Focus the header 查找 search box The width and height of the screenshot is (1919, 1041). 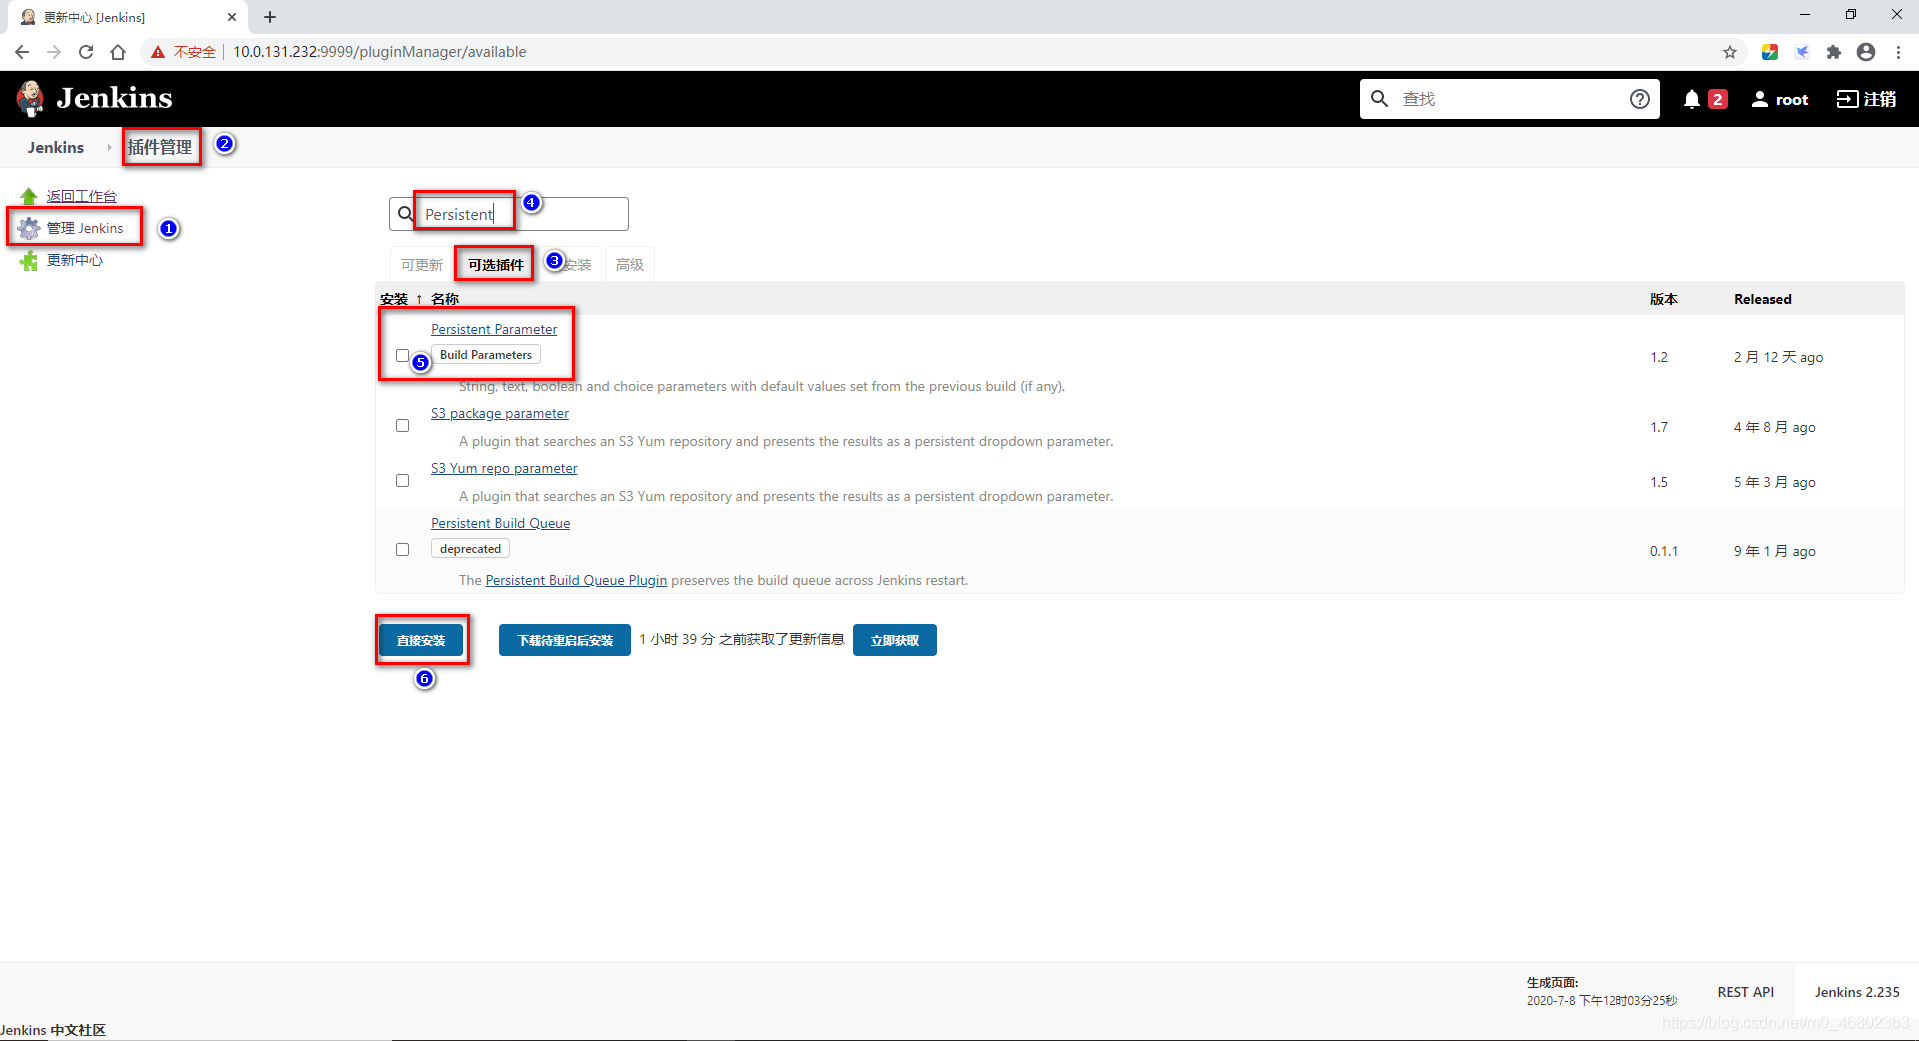1510,99
